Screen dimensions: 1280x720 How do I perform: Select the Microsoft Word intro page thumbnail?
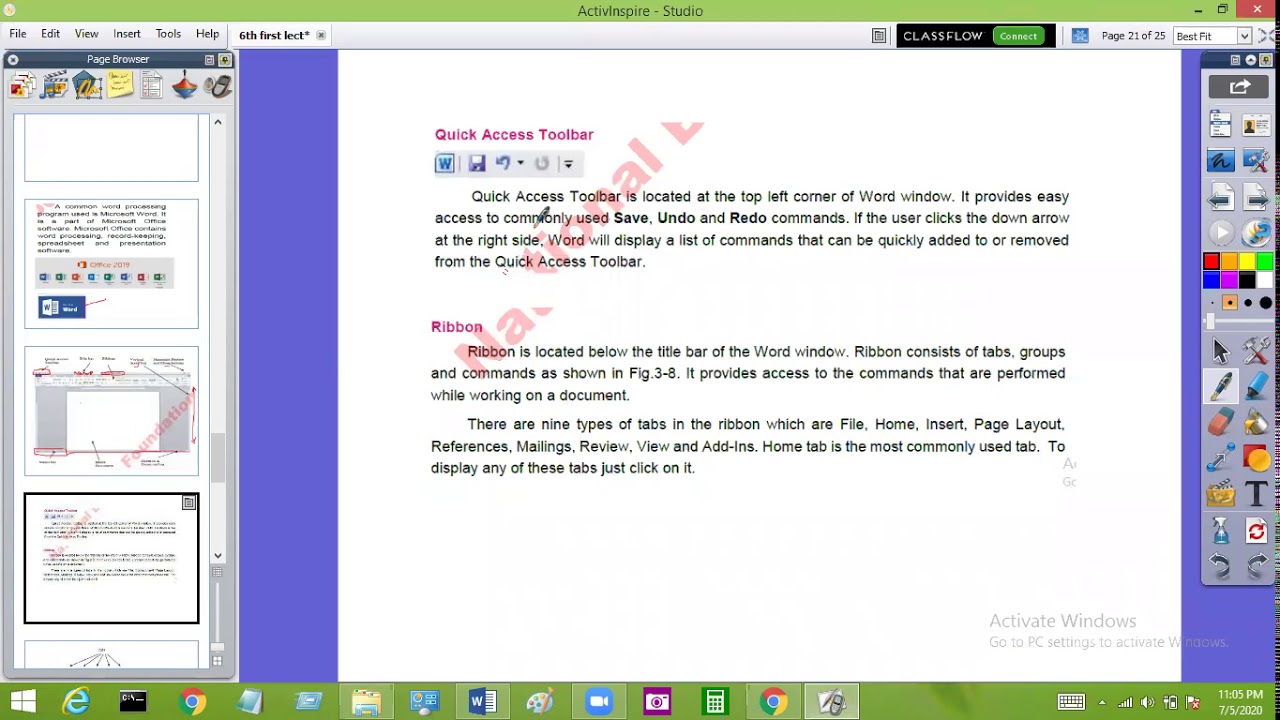tap(111, 264)
